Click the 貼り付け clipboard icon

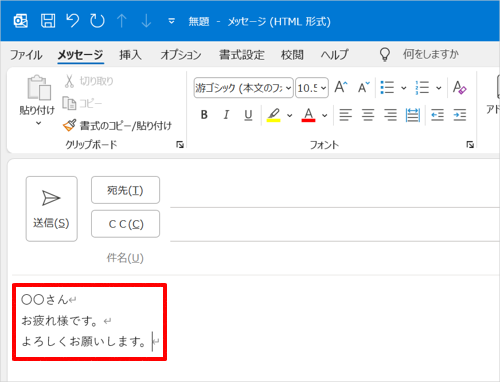coord(39,88)
